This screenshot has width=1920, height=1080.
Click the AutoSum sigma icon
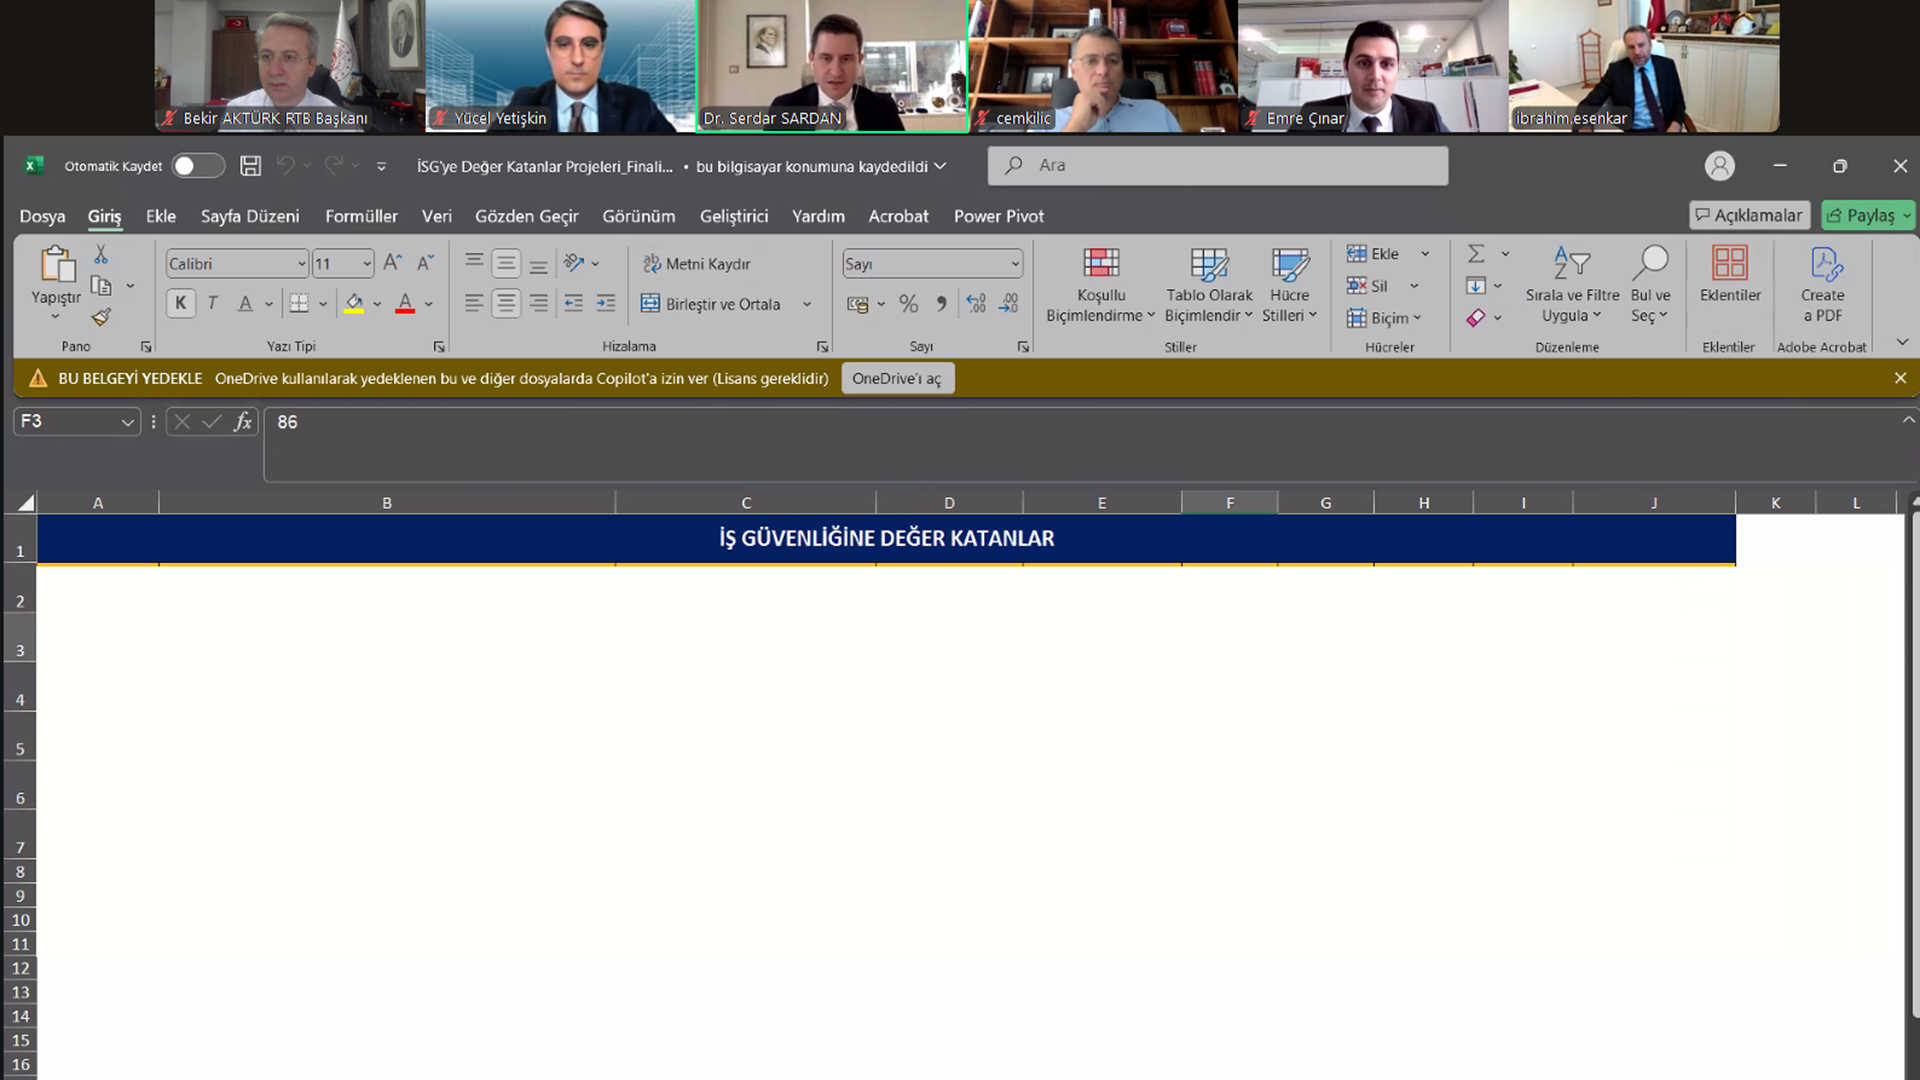tap(1476, 254)
